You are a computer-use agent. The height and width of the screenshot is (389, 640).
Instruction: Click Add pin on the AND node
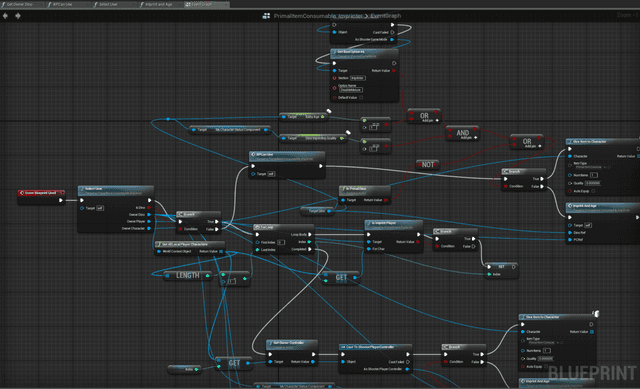pos(468,138)
